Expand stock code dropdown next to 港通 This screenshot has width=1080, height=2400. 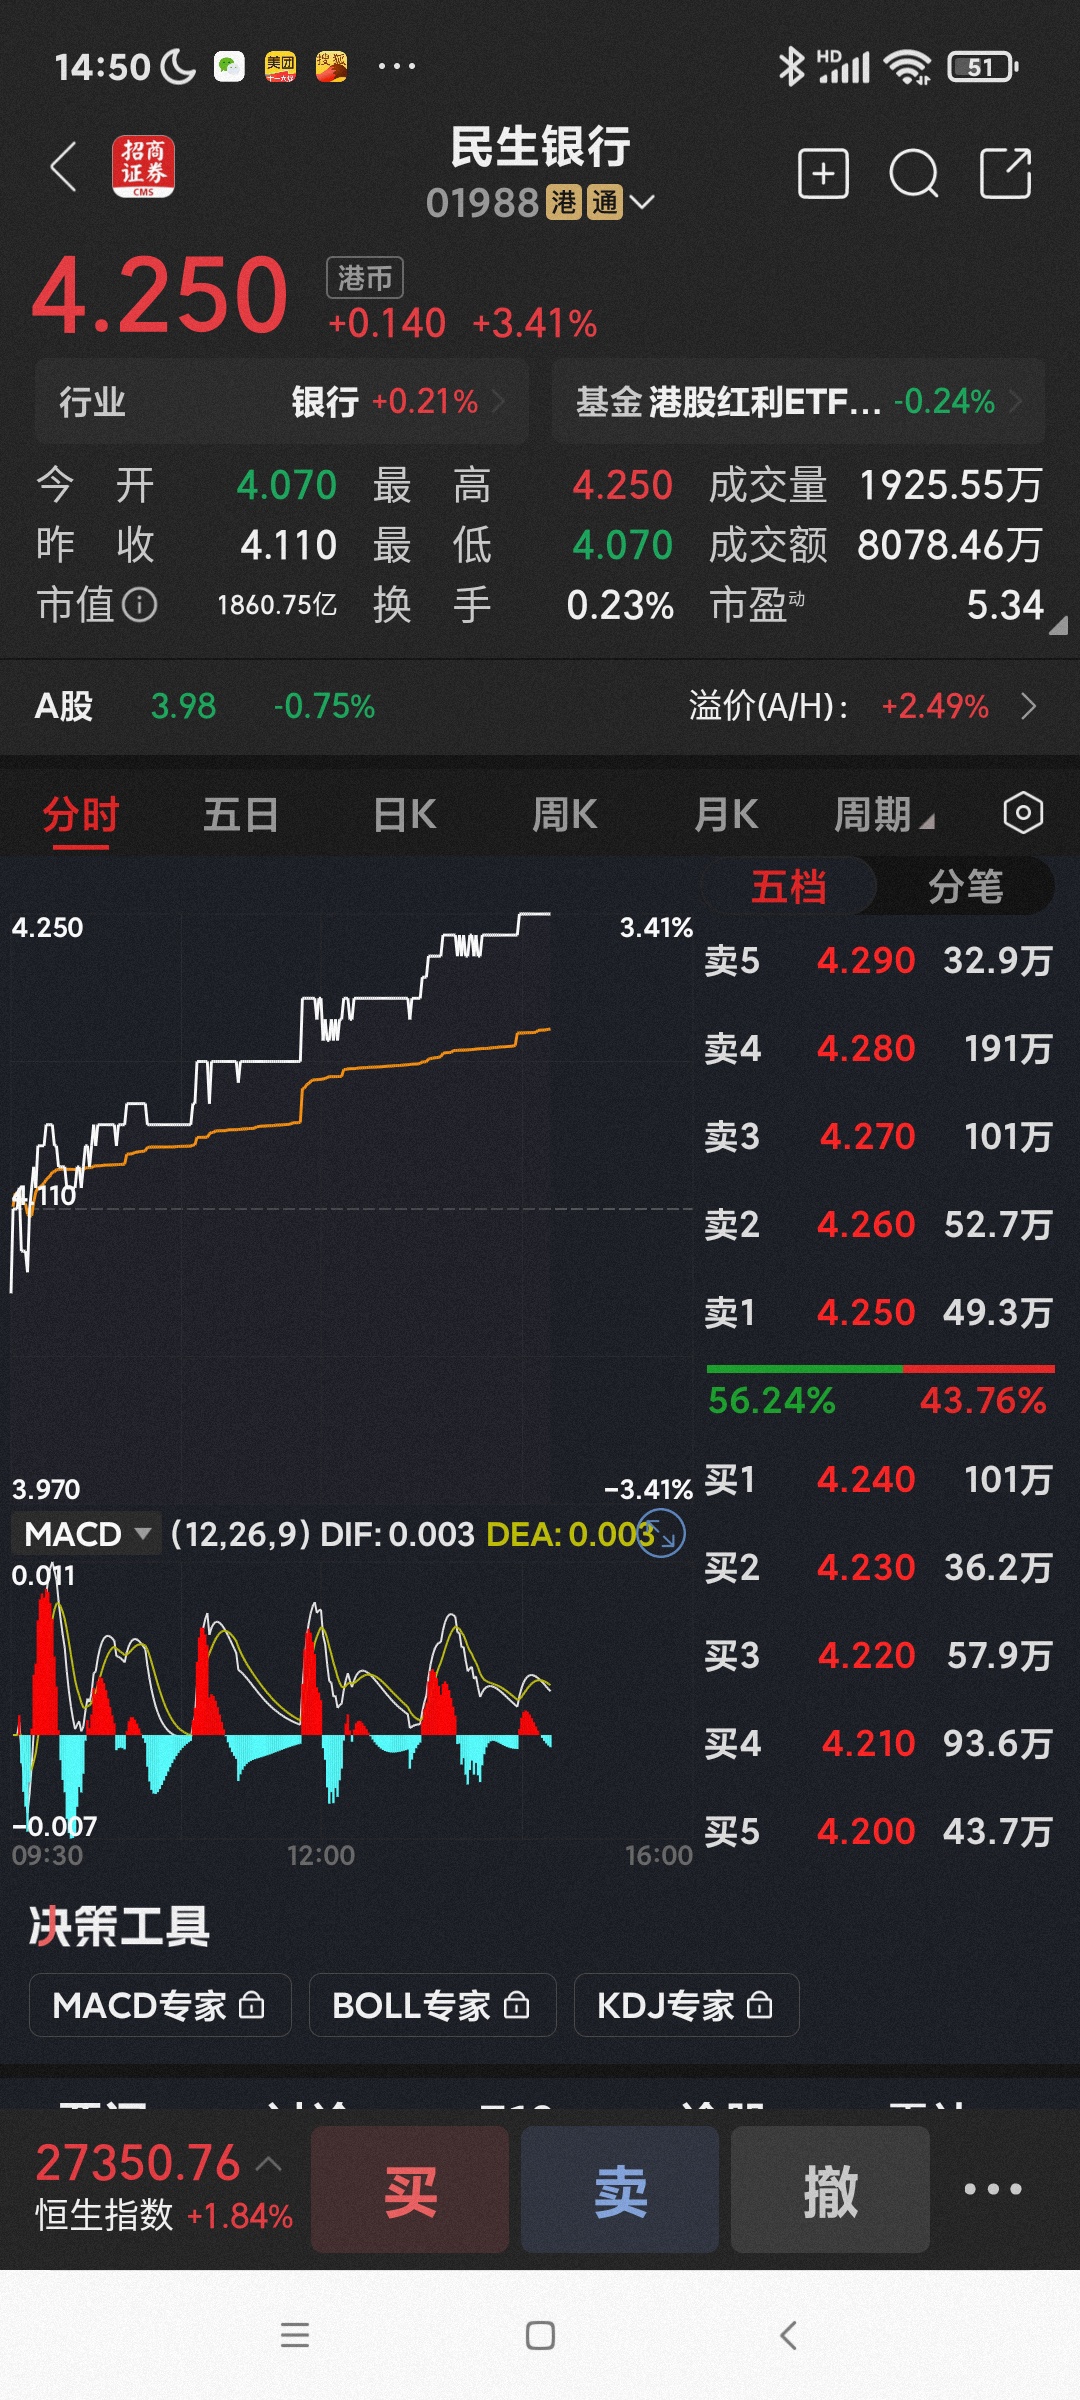(x=642, y=203)
